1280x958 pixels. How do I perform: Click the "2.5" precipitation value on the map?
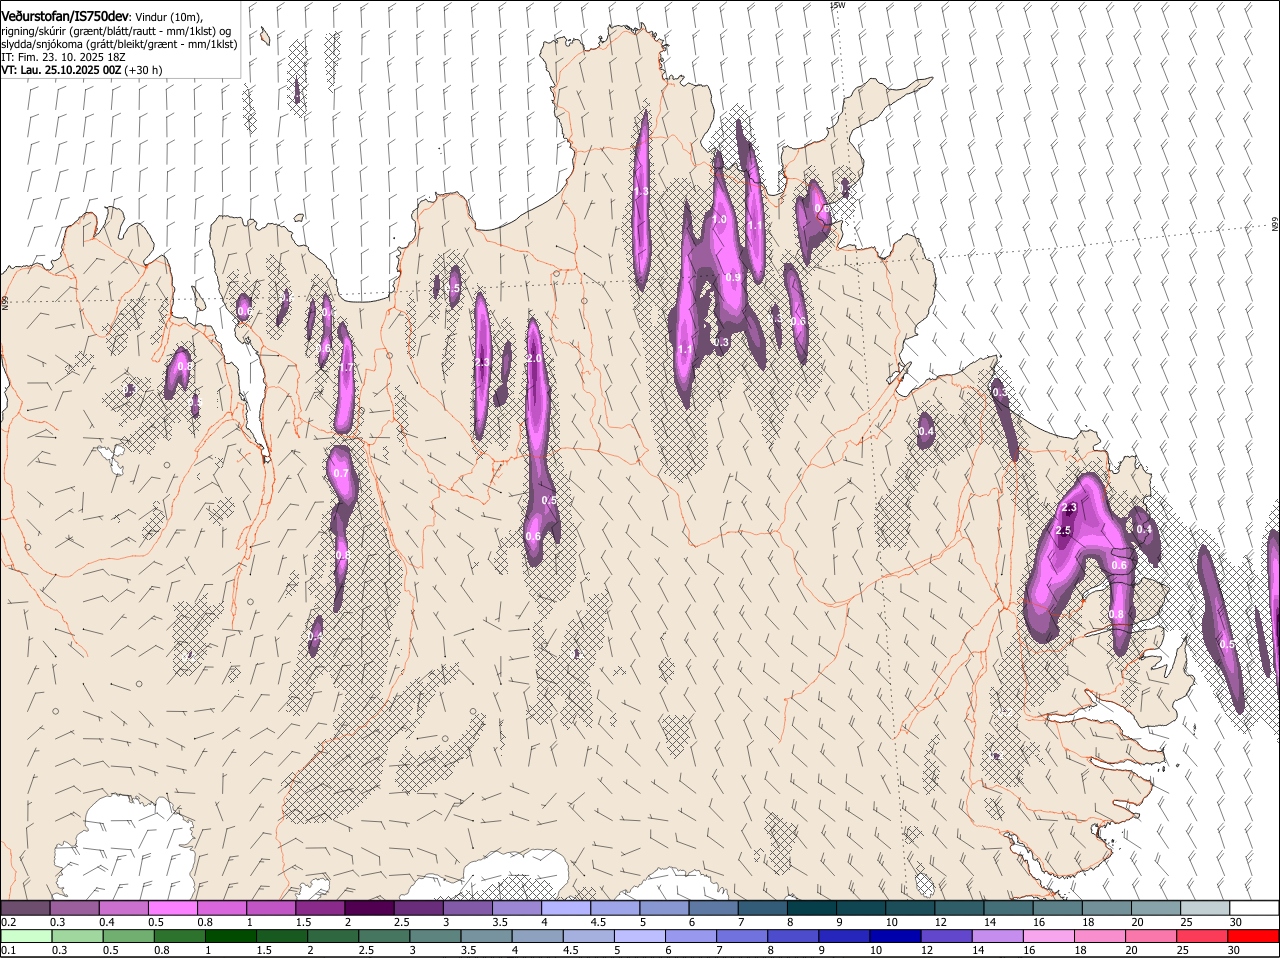pyautogui.click(x=1063, y=530)
